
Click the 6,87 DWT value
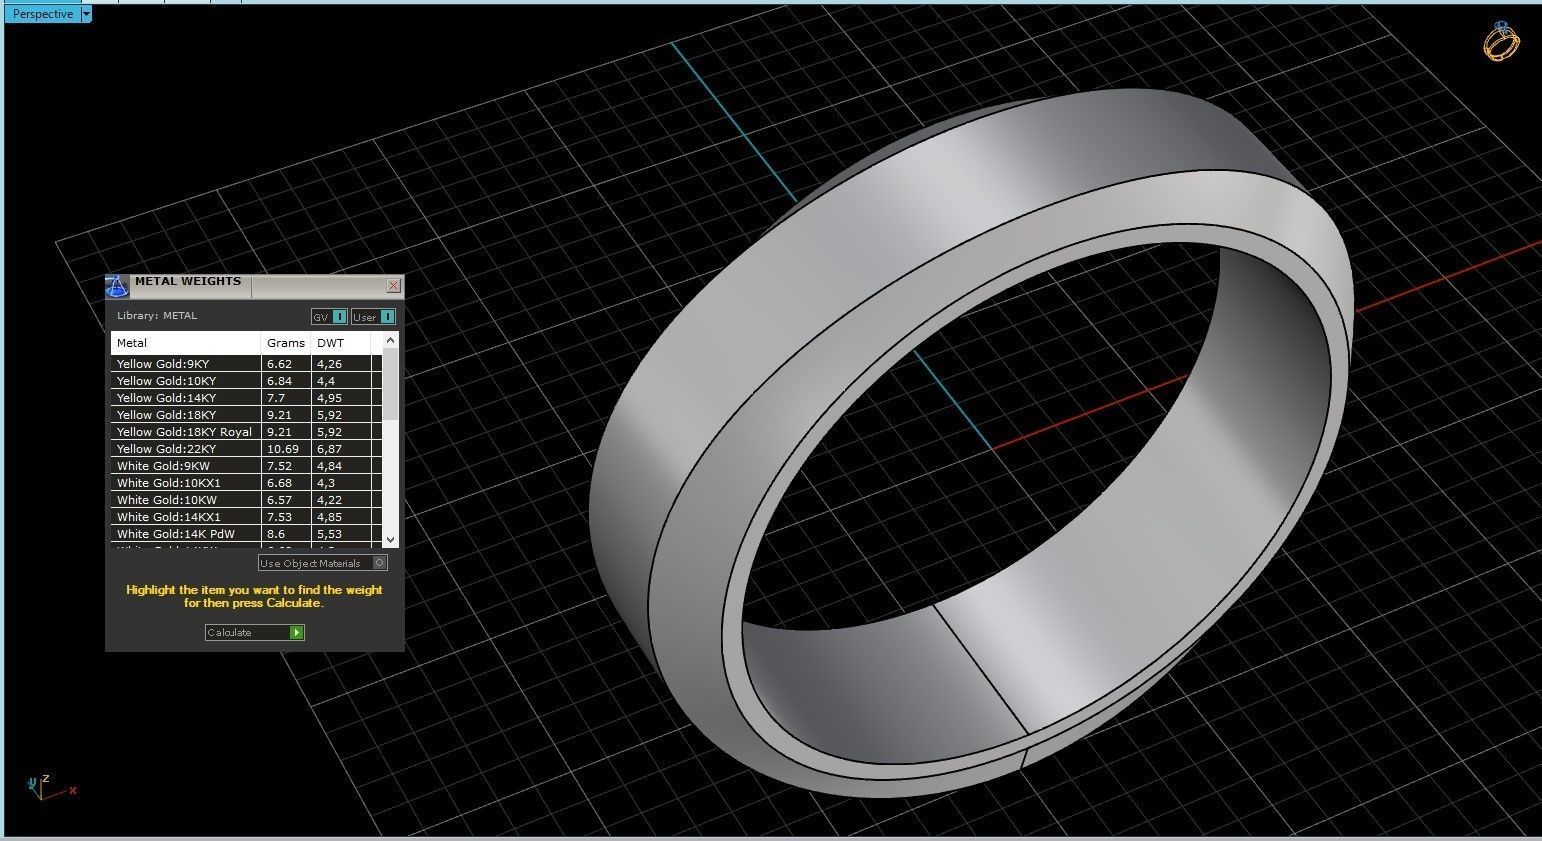click(329, 449)
